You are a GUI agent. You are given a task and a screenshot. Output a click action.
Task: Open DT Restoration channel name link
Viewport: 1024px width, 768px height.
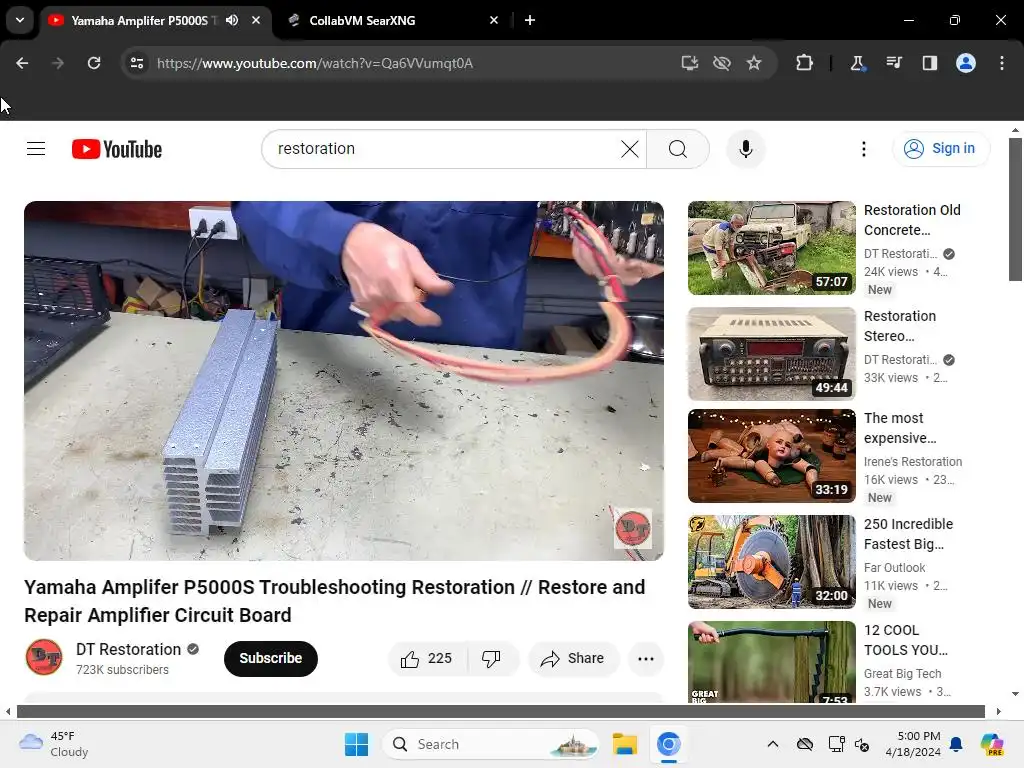[x=129, y=649]
